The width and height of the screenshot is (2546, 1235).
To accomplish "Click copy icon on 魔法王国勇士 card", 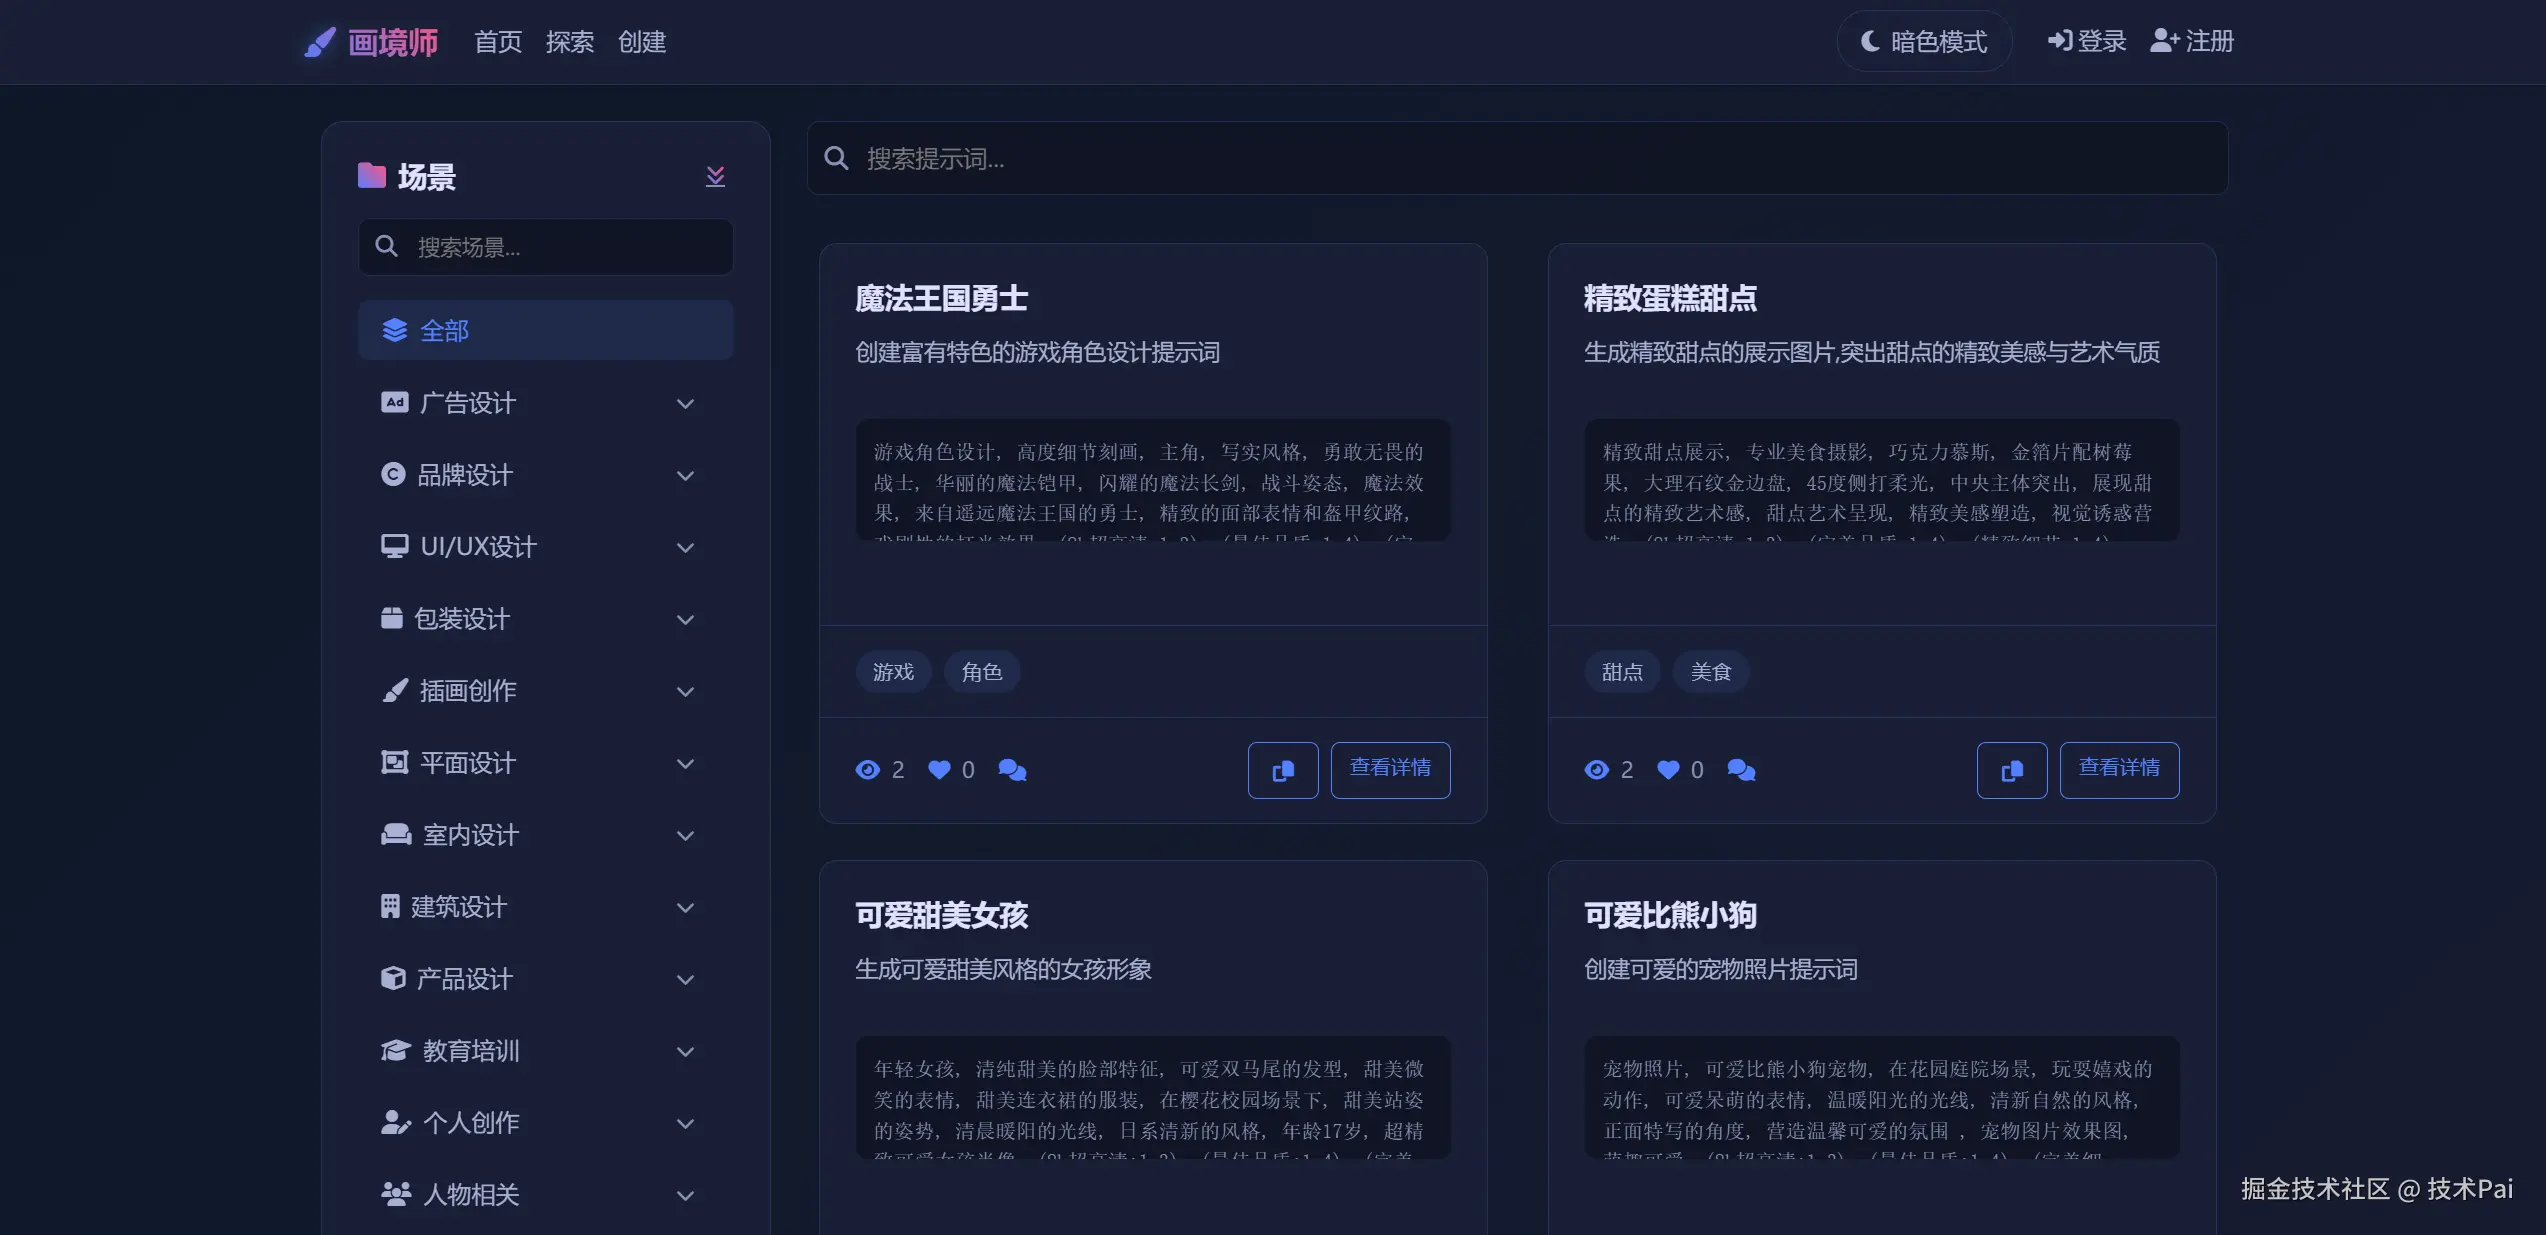I will pyautogui.click(x=1282, y=770).
